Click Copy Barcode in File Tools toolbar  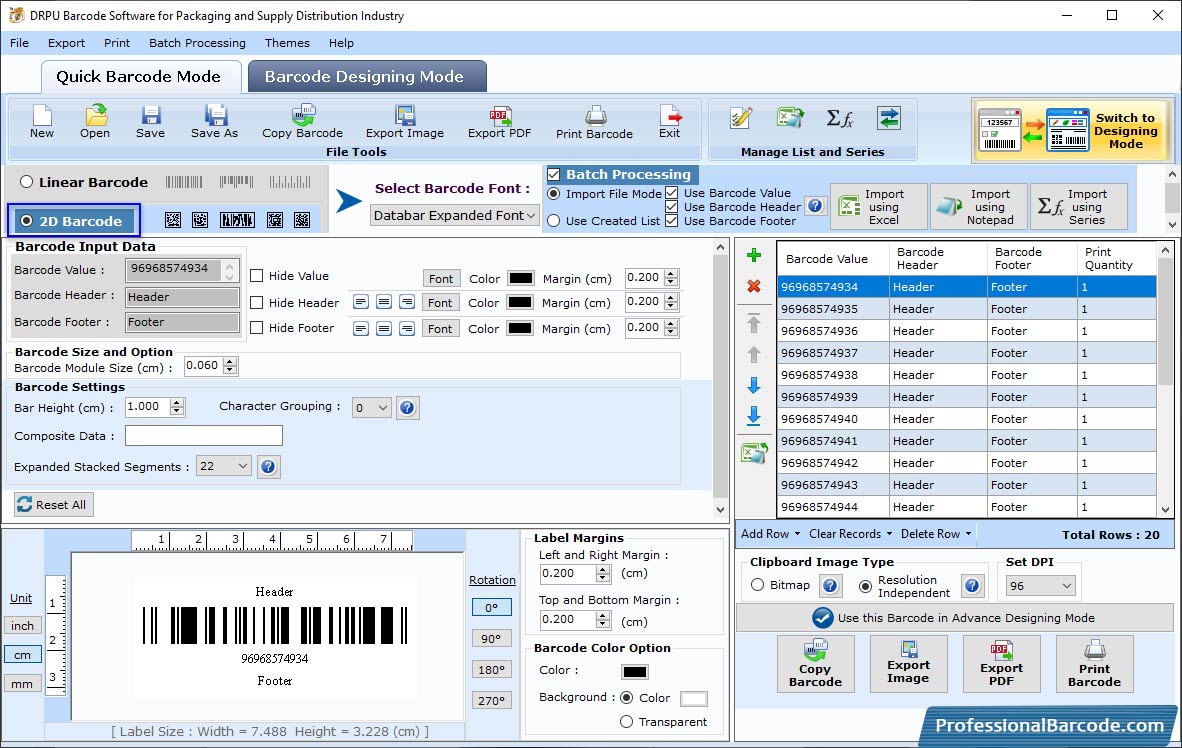pyautogui.click(x=302, y=121)
